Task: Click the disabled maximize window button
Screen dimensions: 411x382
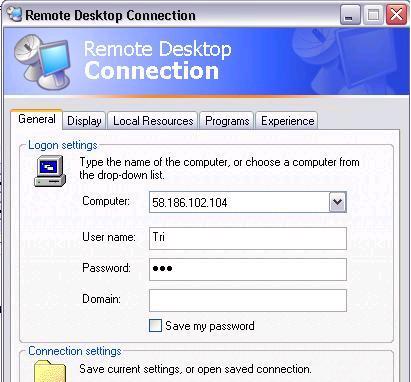Action: click(x=373, y=15)
